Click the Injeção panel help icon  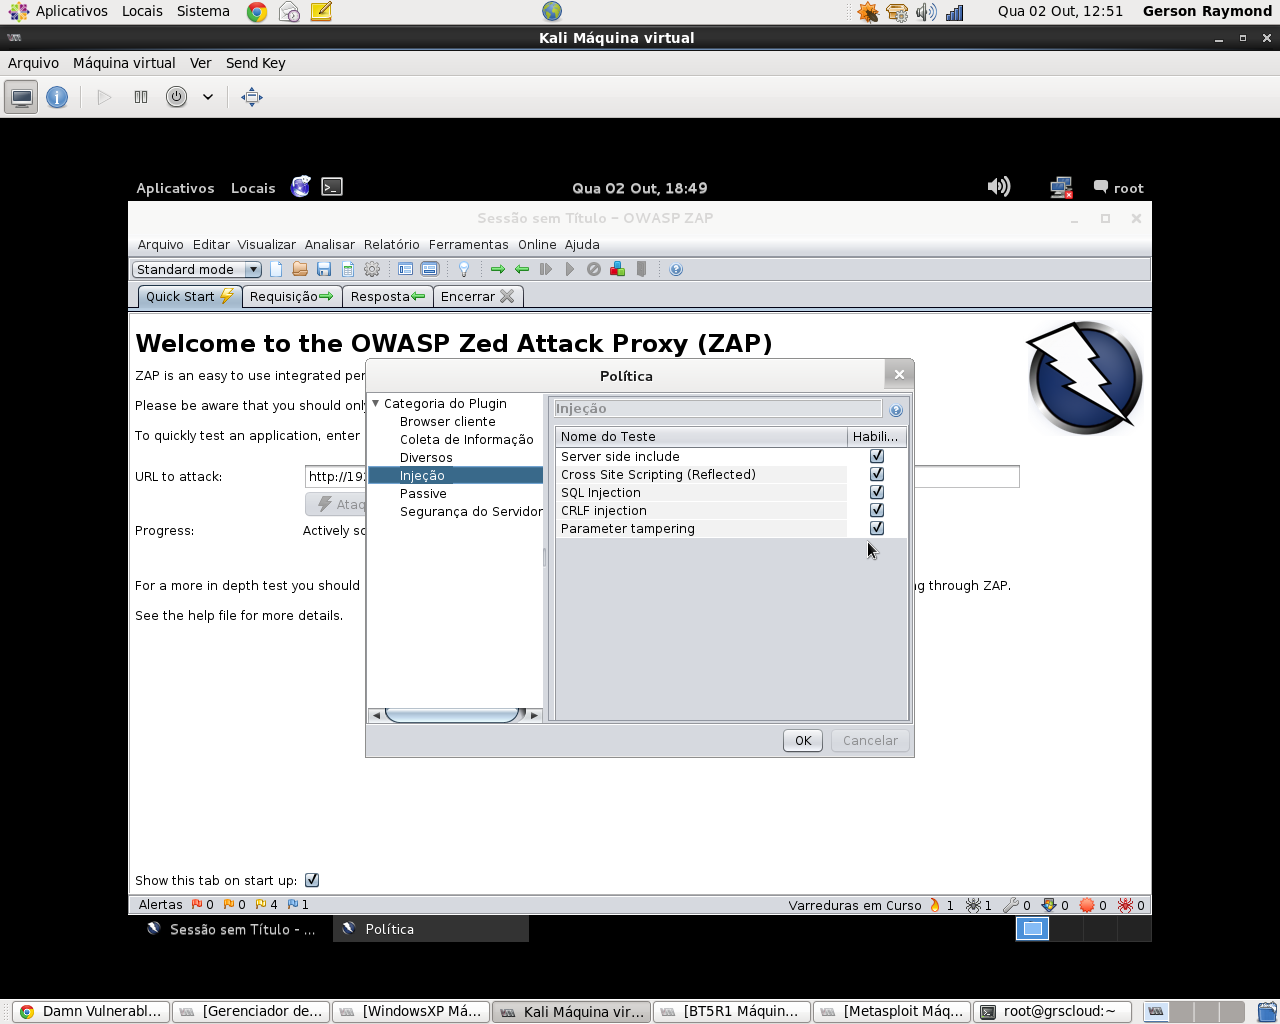coord(896,410)
